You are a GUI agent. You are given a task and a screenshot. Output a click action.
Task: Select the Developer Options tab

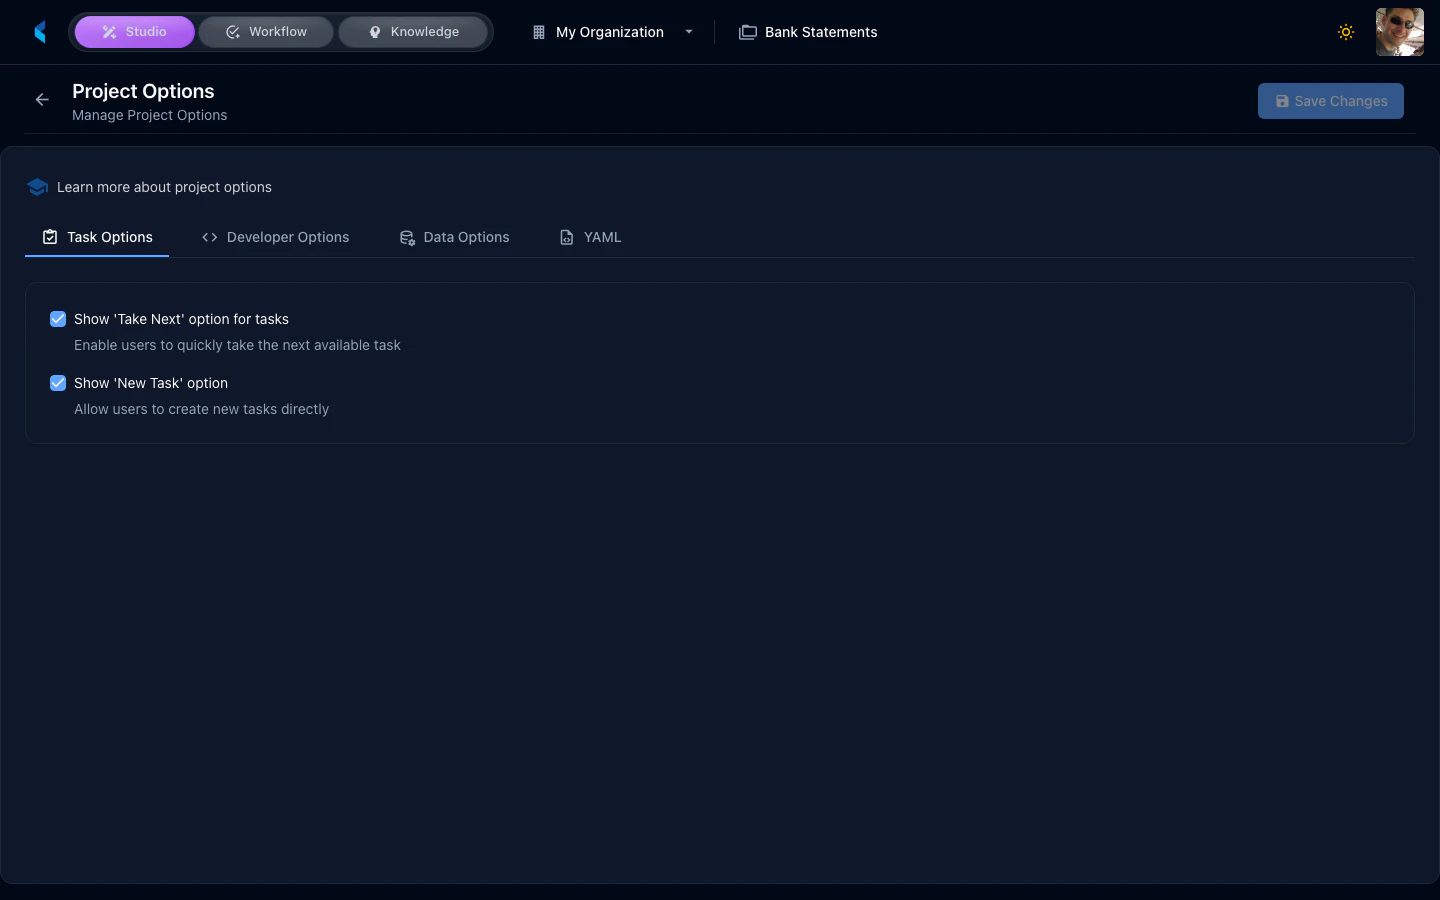point(275,237)
